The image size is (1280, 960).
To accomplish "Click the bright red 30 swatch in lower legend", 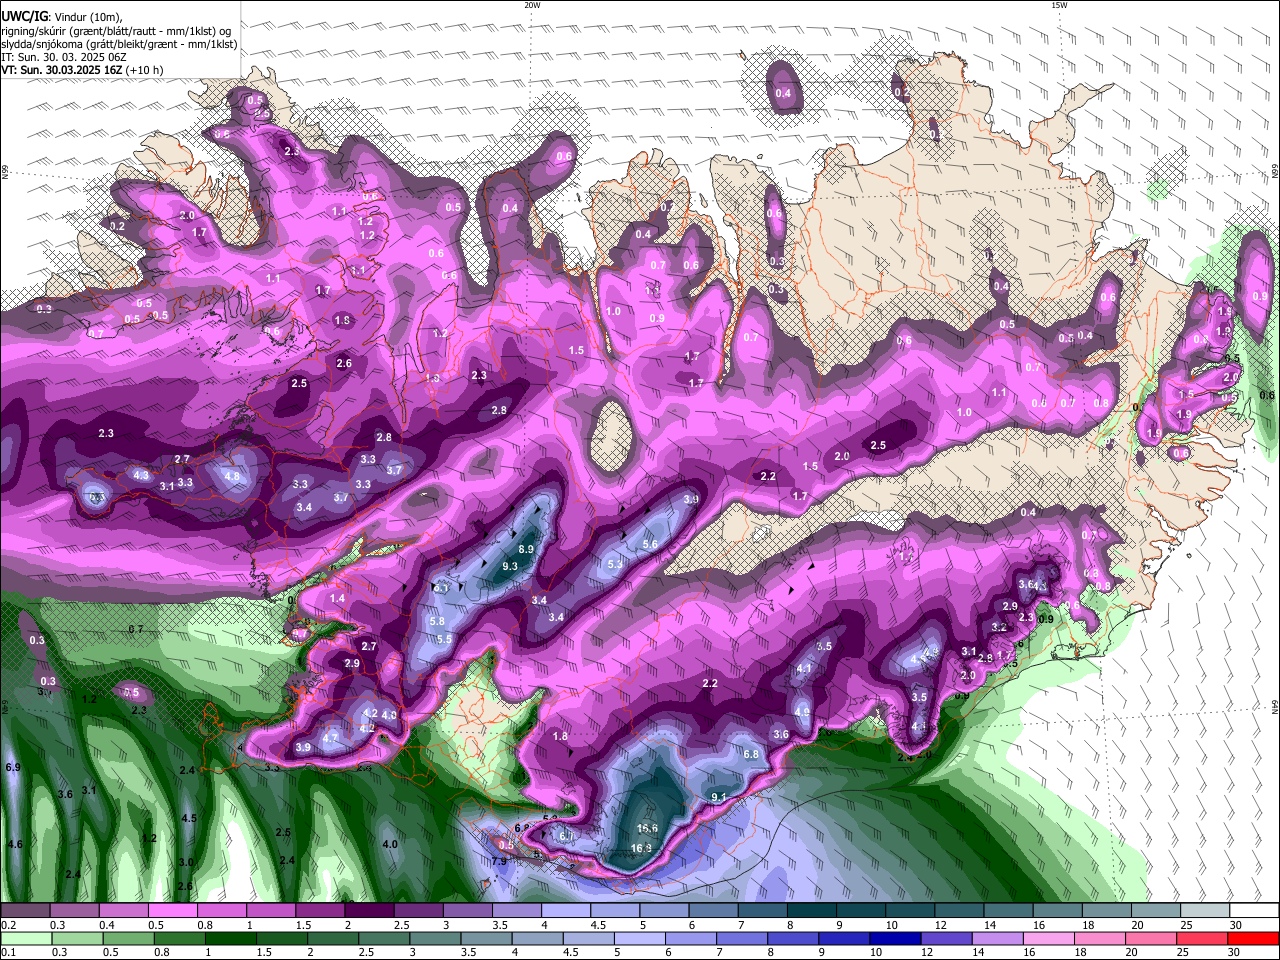I will (1252, 938).
